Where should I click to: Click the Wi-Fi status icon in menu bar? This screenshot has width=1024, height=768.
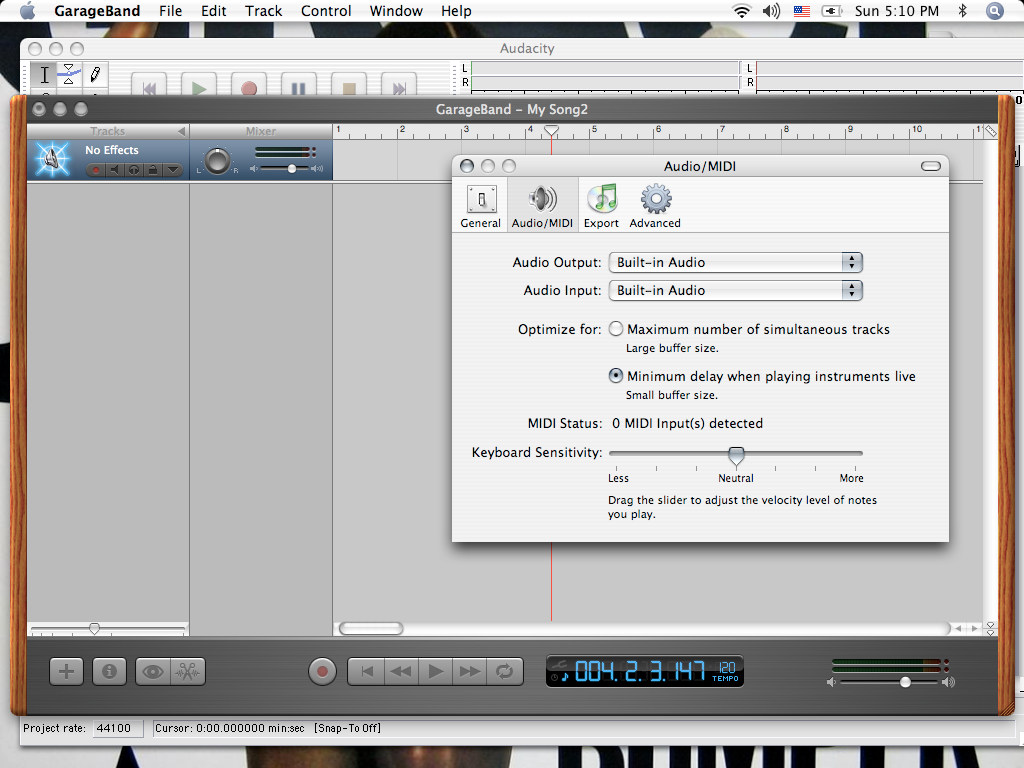pos(741,10)
